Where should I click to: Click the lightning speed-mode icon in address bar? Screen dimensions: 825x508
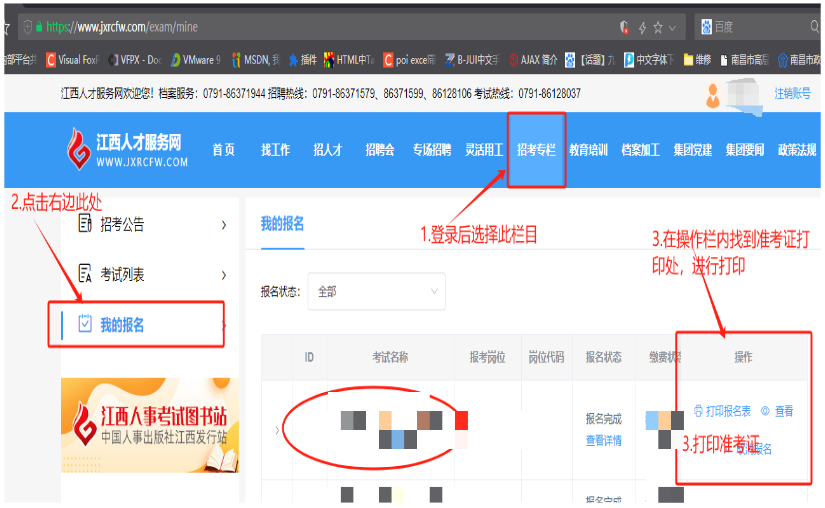pos(642,27)
